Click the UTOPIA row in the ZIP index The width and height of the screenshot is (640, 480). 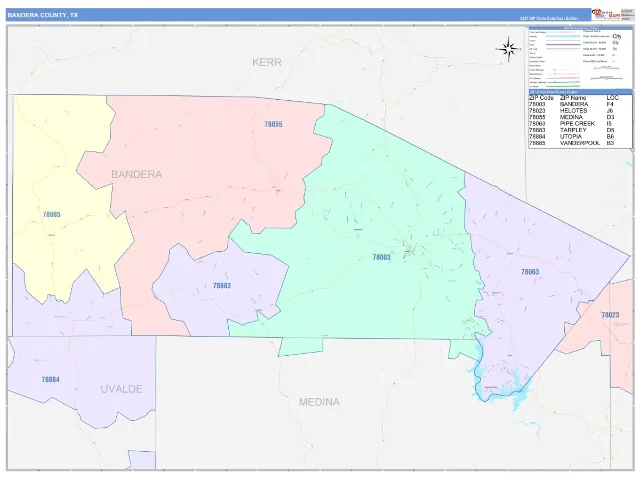[580, 137]
